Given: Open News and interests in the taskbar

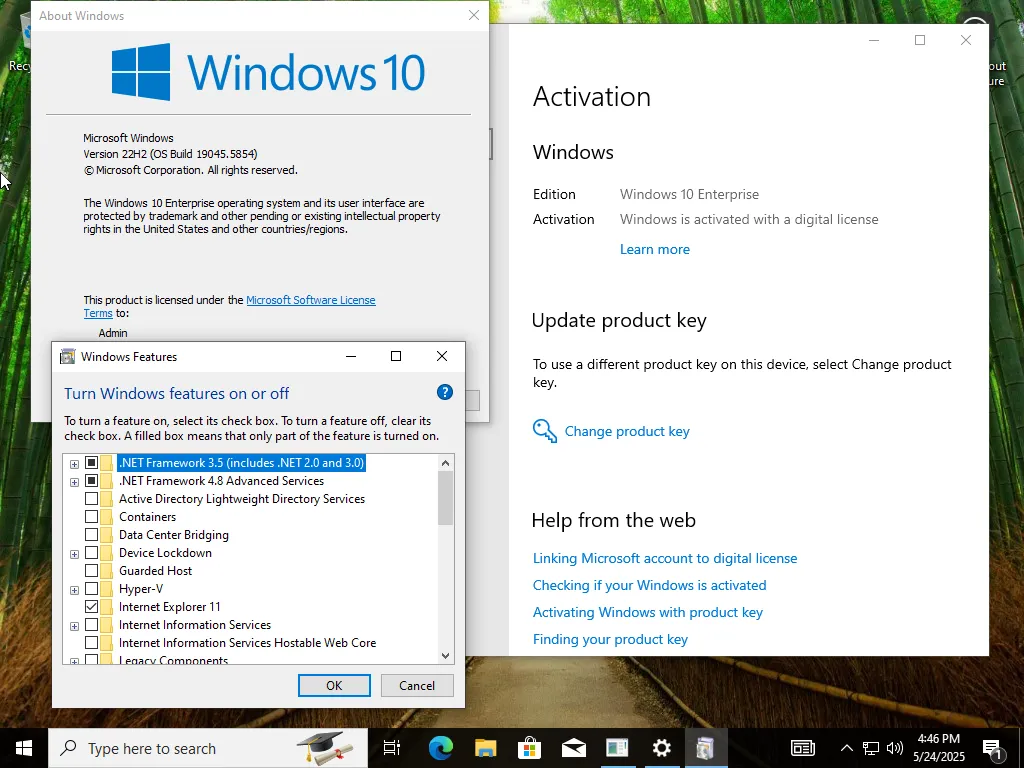Looking at the screenshot, I should pos(803,748).
